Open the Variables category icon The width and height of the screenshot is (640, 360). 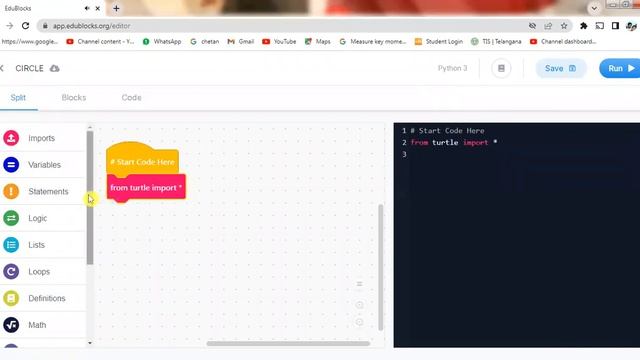[x=11, y=164]
